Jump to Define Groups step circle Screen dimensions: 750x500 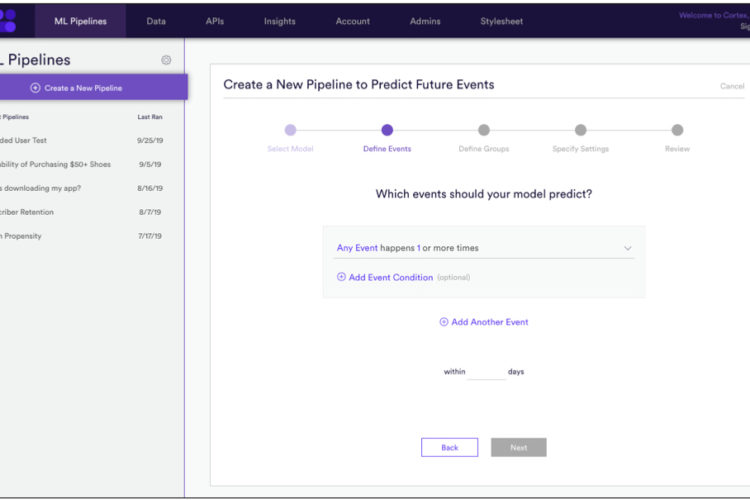(484, 130)
